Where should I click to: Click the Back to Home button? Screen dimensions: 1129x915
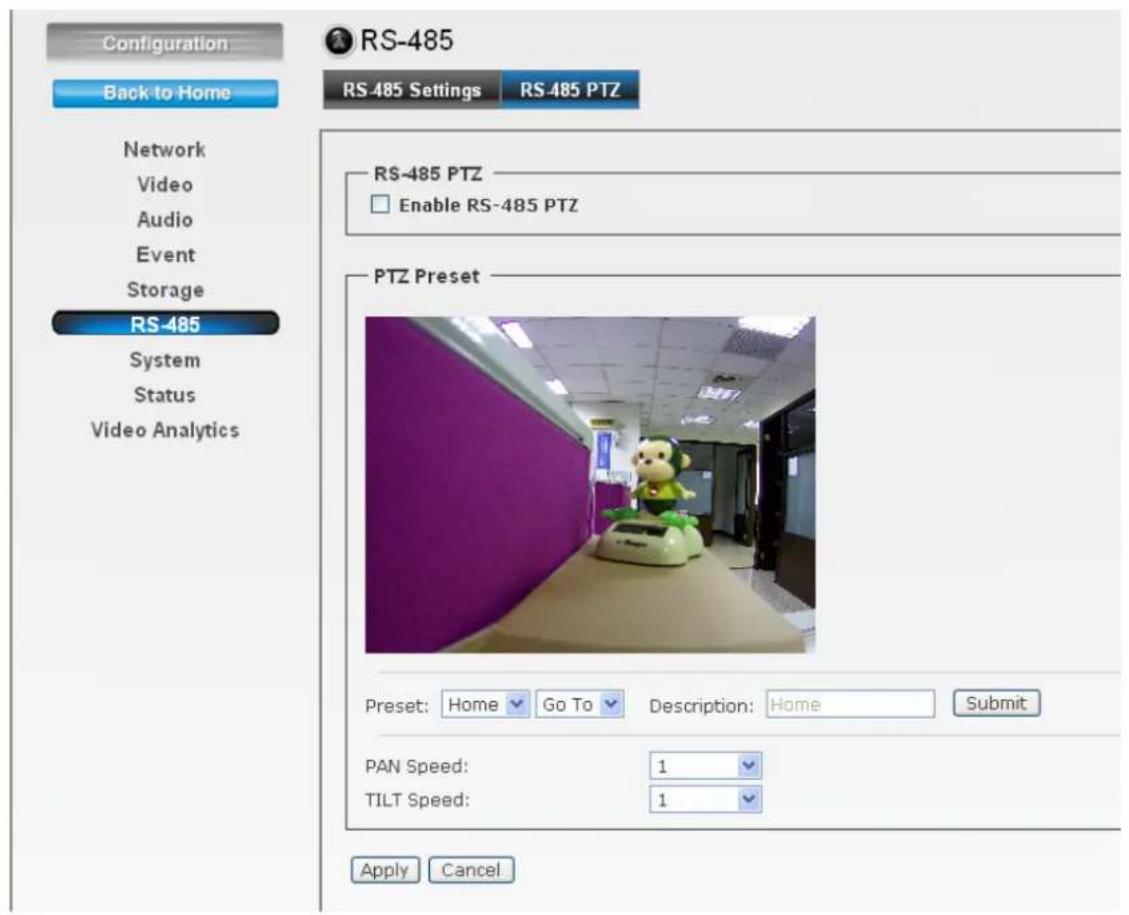(x=166, y=94)
